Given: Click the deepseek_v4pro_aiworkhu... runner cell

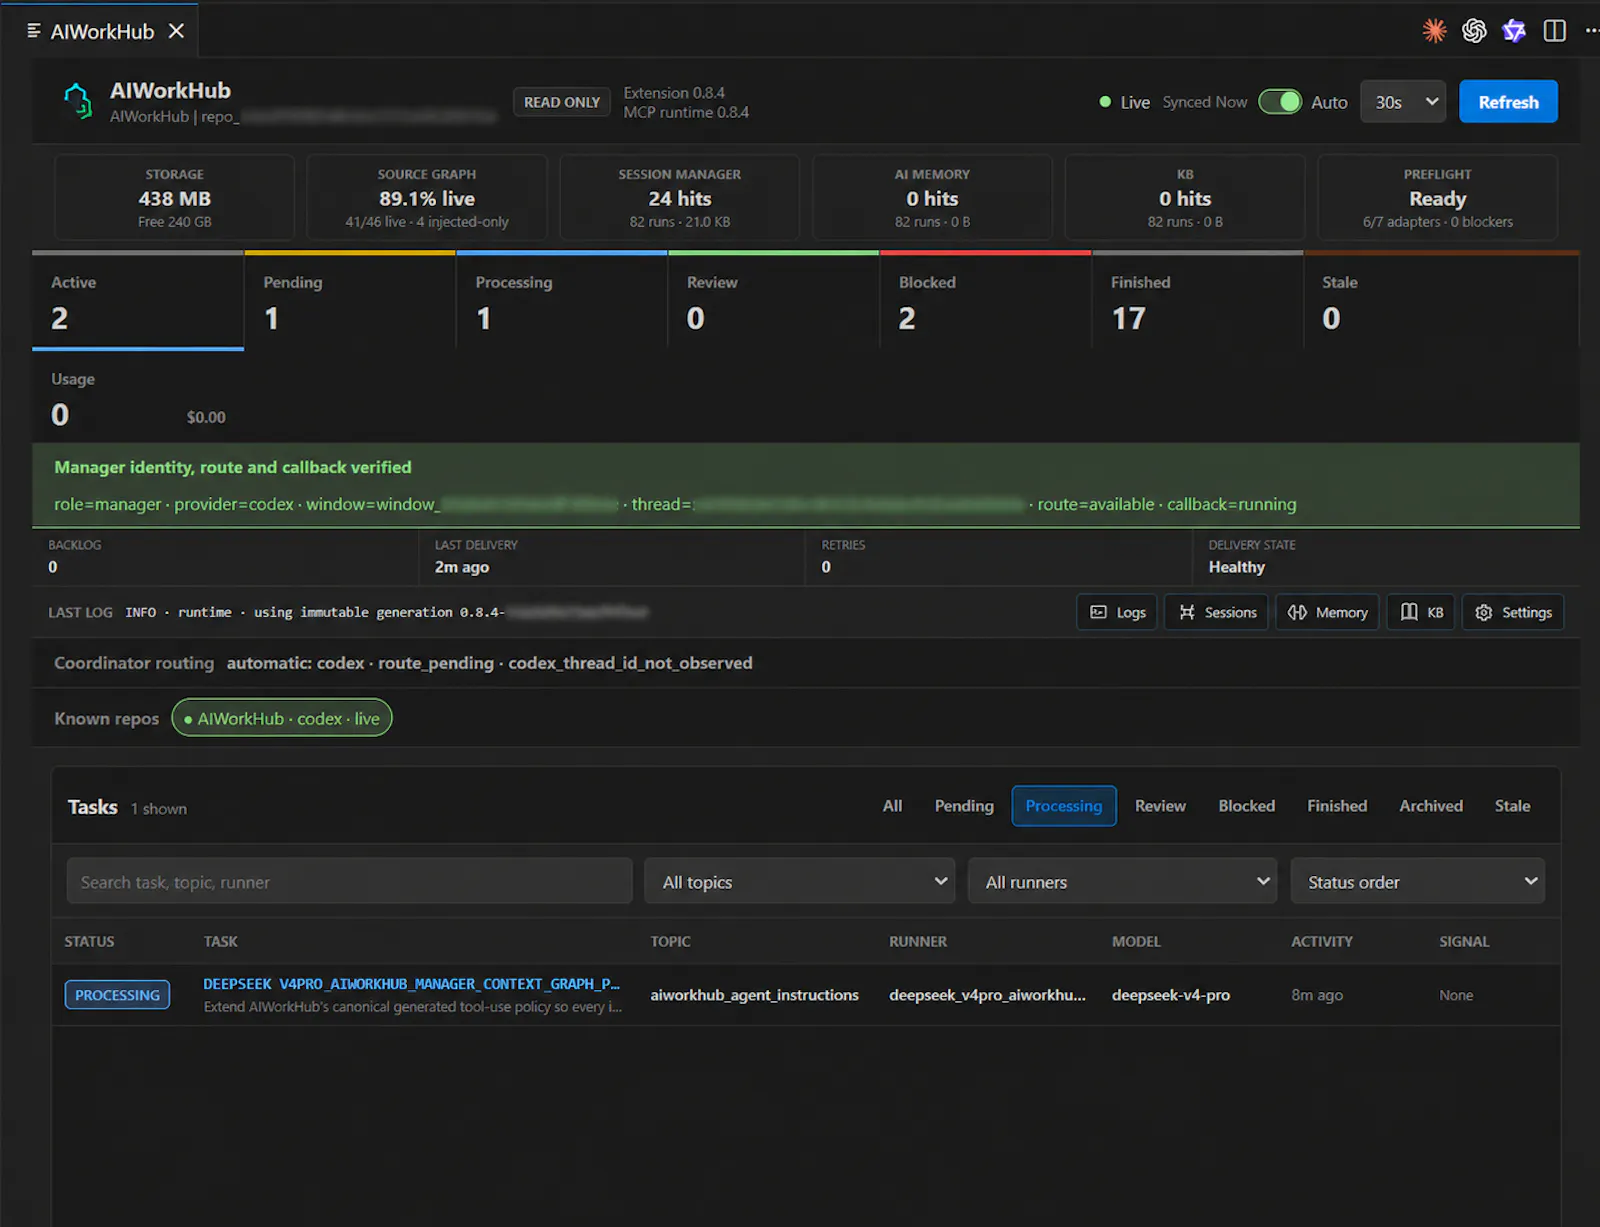Looking at the screenshot, I should coord(987,995).
